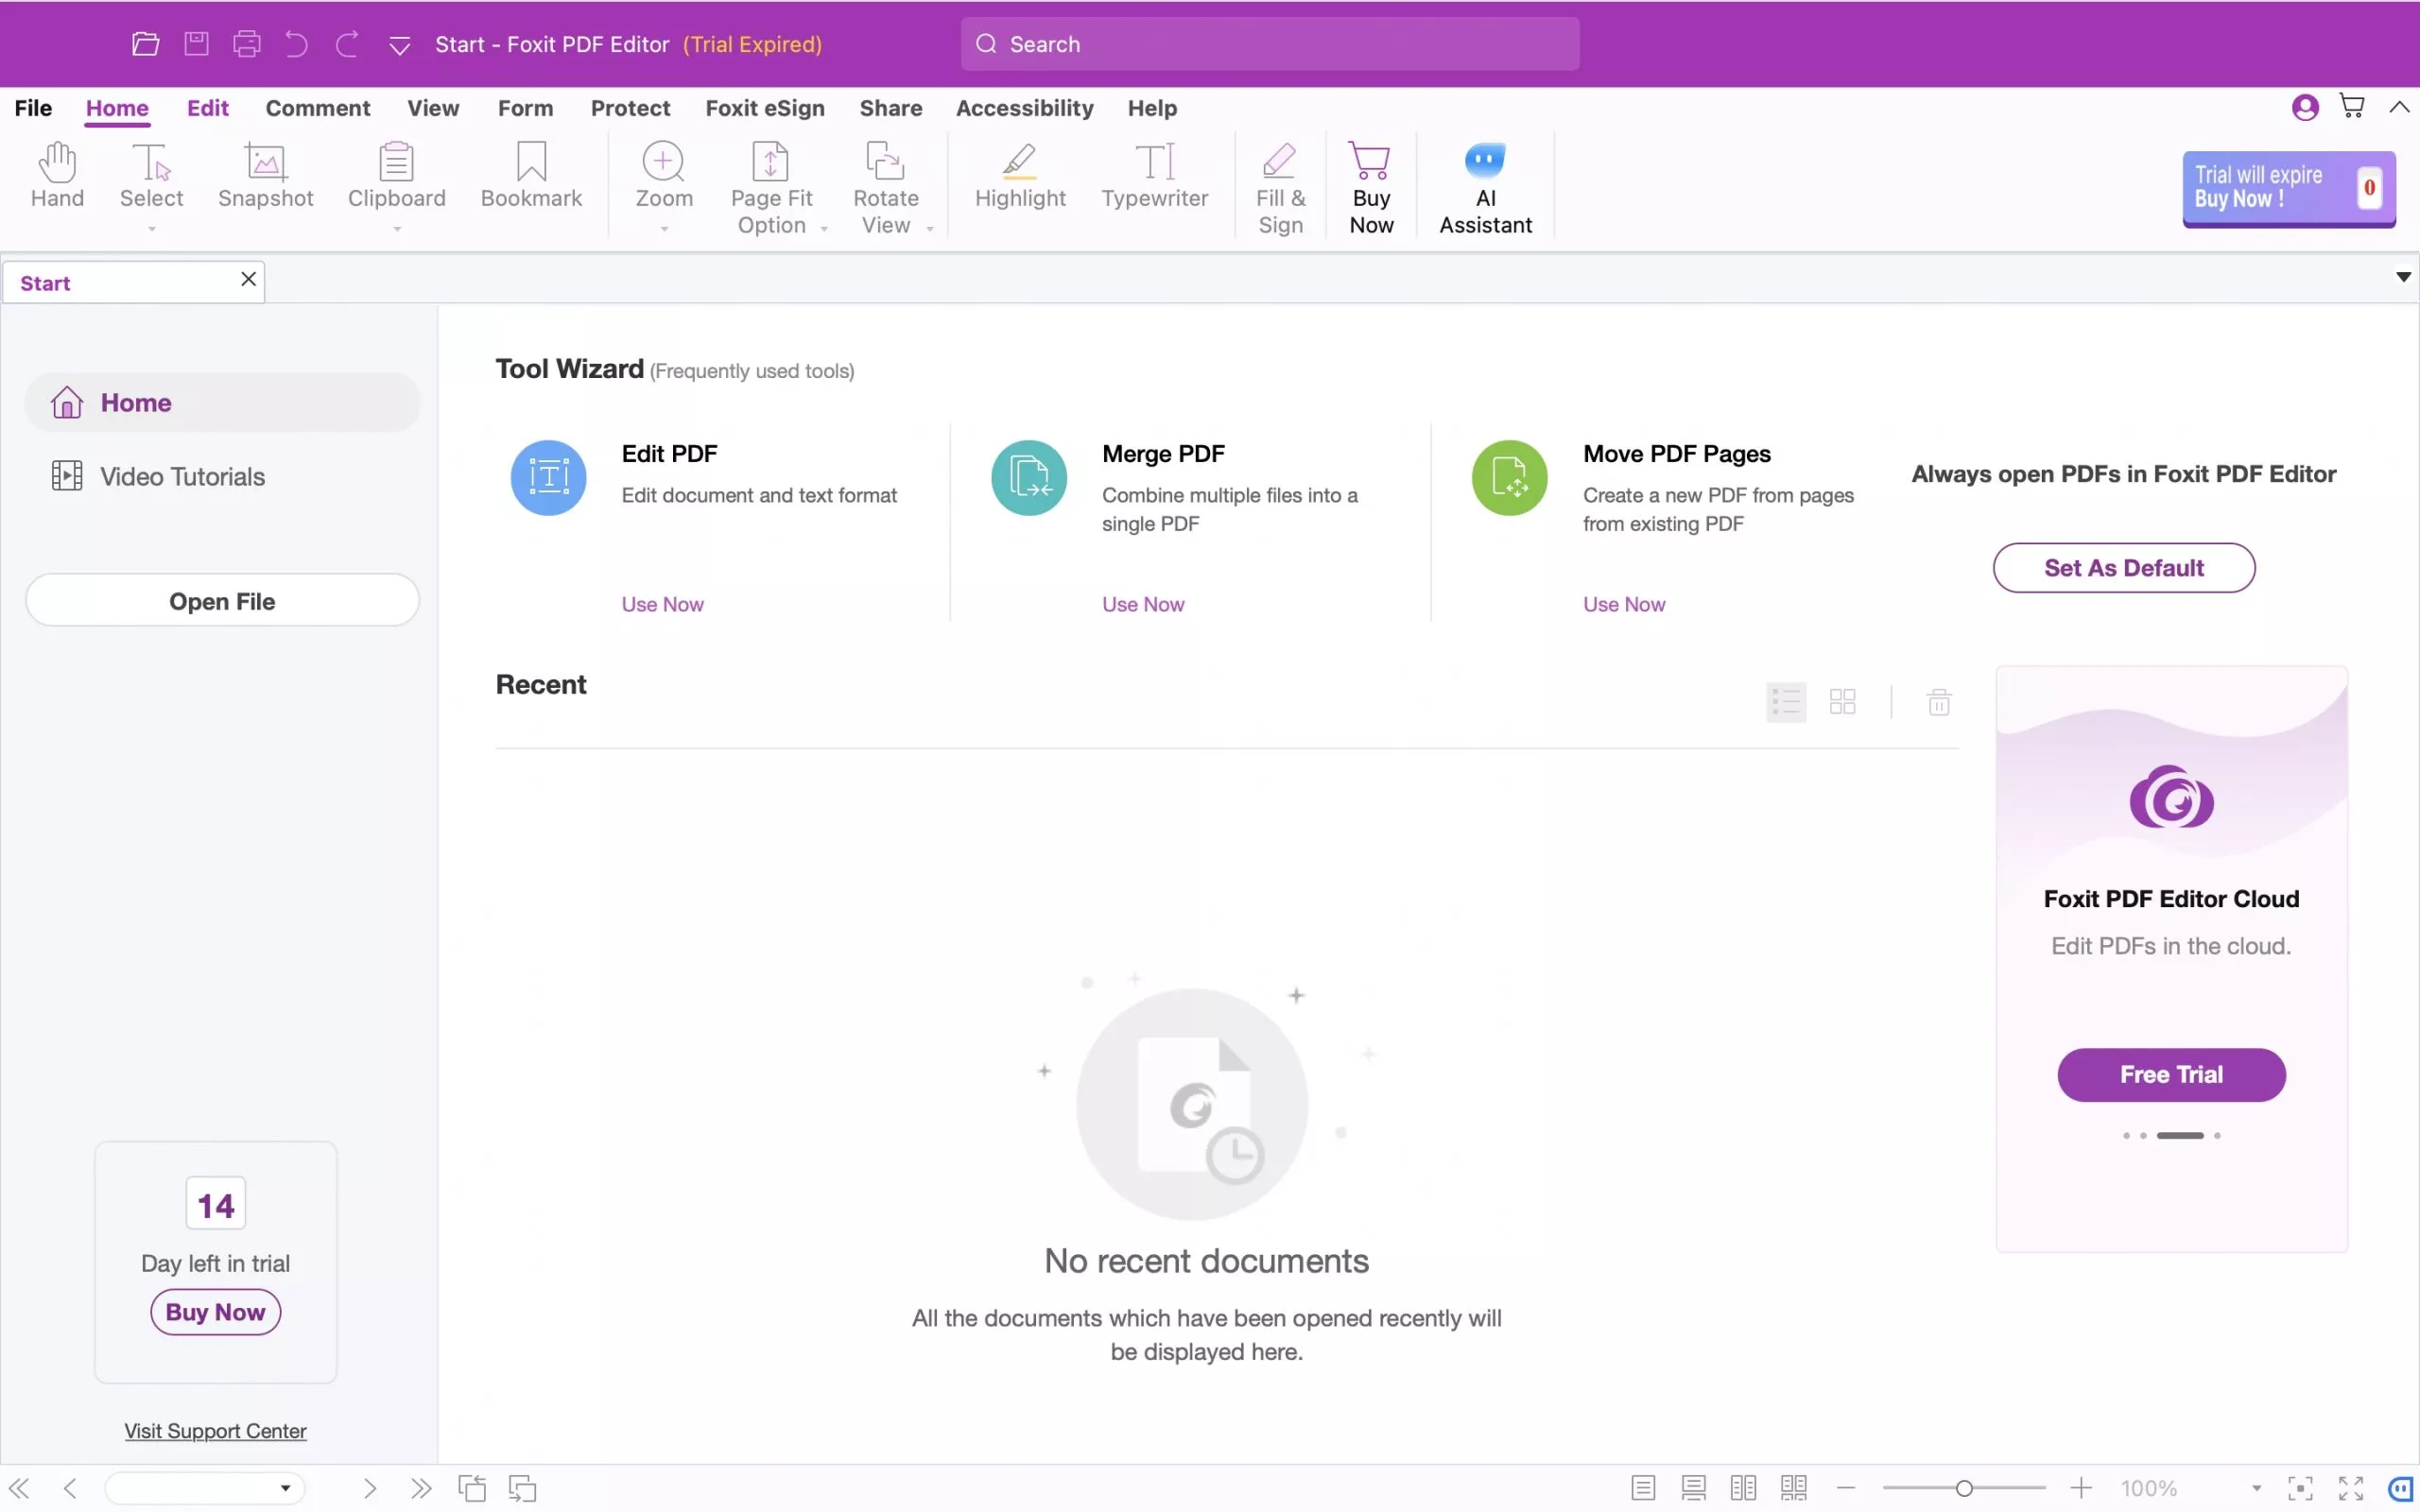
Task: Click Comment tab in ribbon
Action: click(317, 108)
